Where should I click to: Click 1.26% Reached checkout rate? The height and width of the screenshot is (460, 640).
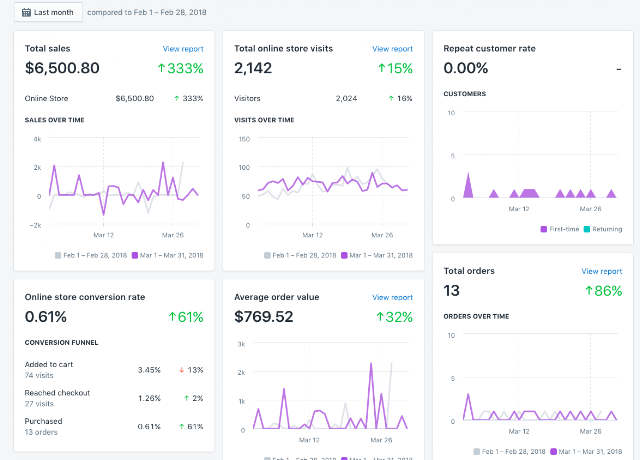(149, 398)
